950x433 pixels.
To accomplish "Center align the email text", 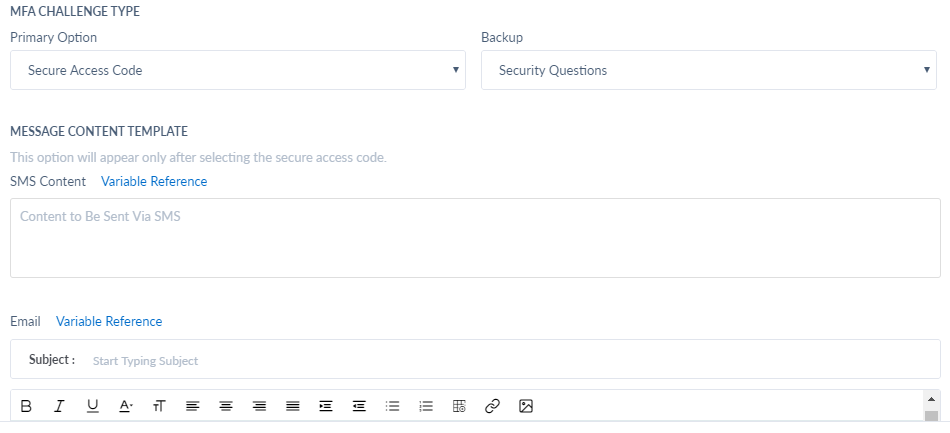I will coord(226,406).
